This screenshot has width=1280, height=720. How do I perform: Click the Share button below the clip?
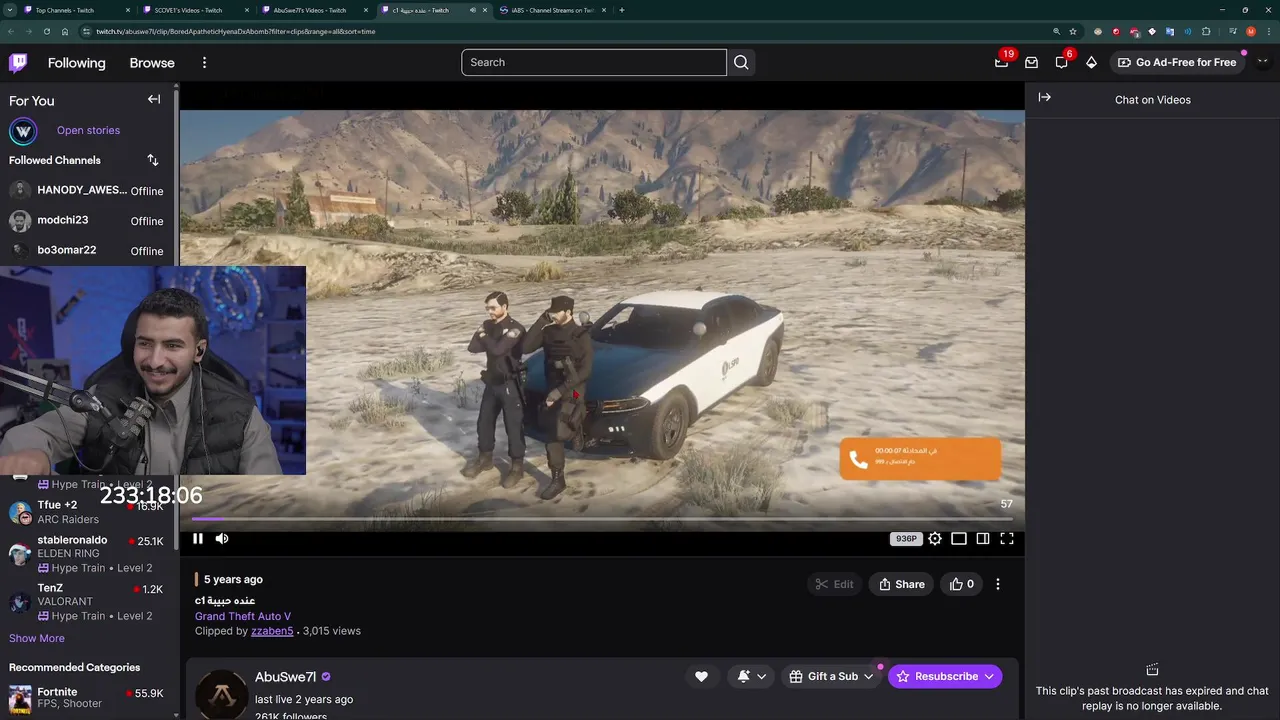pos(902,584)
